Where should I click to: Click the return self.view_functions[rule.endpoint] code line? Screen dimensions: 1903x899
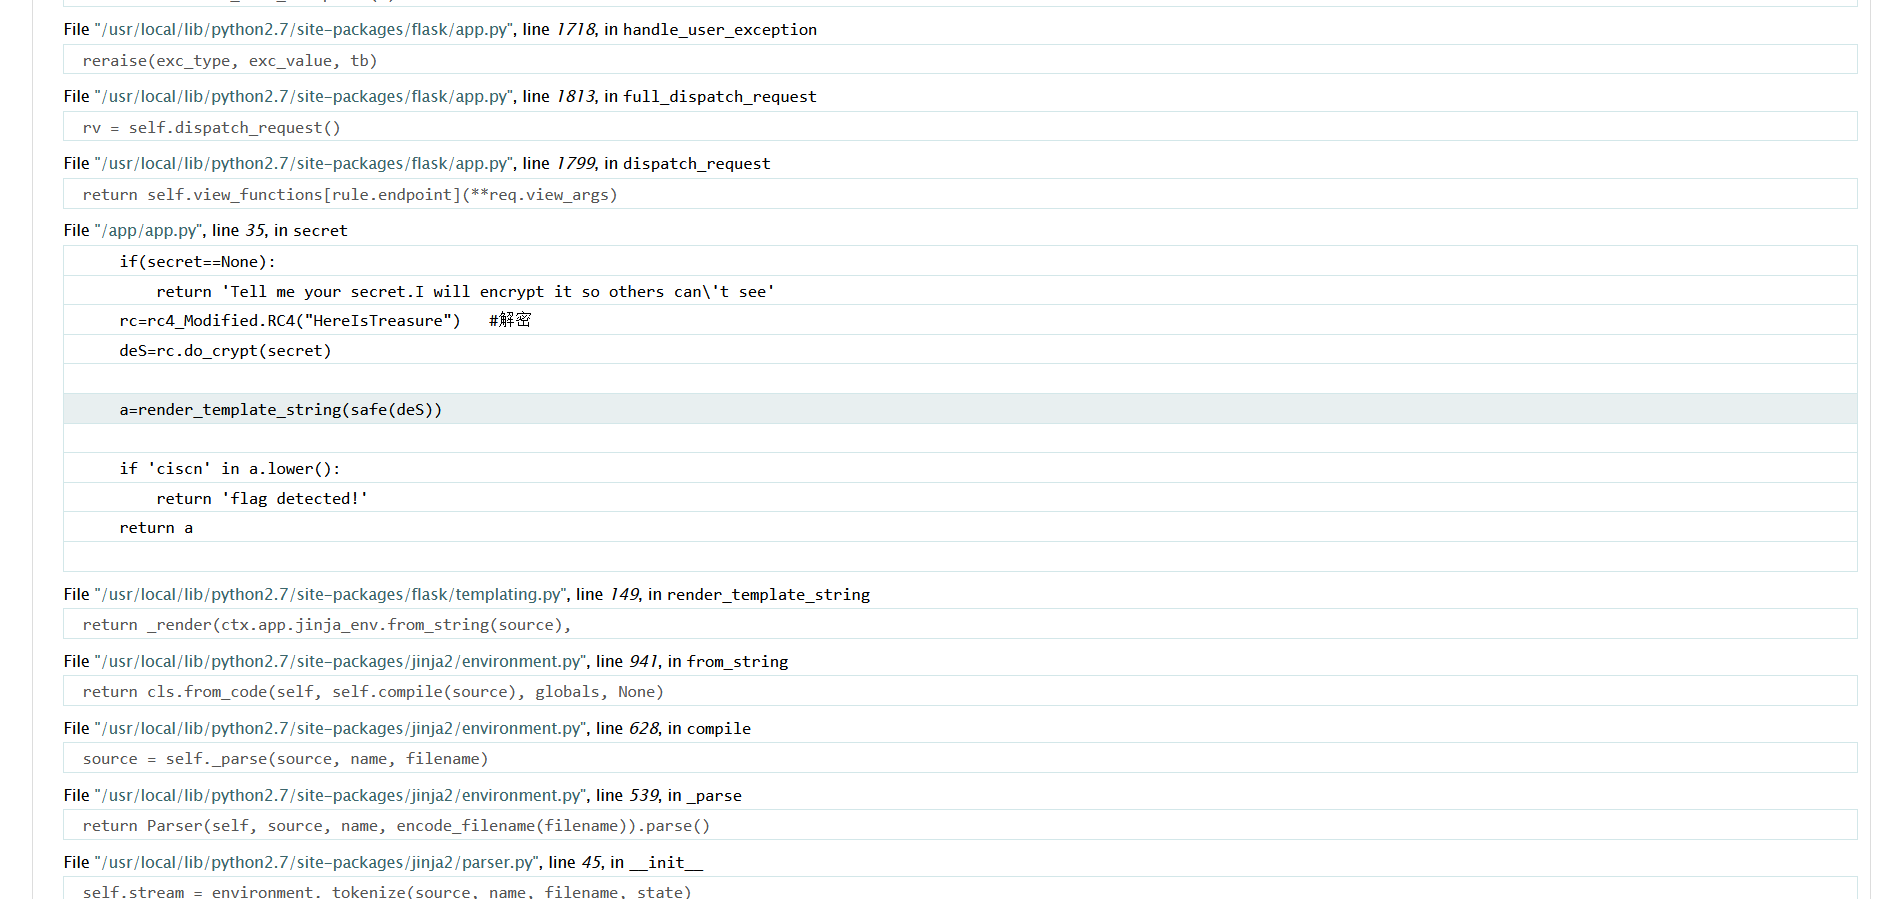[960, 194]
